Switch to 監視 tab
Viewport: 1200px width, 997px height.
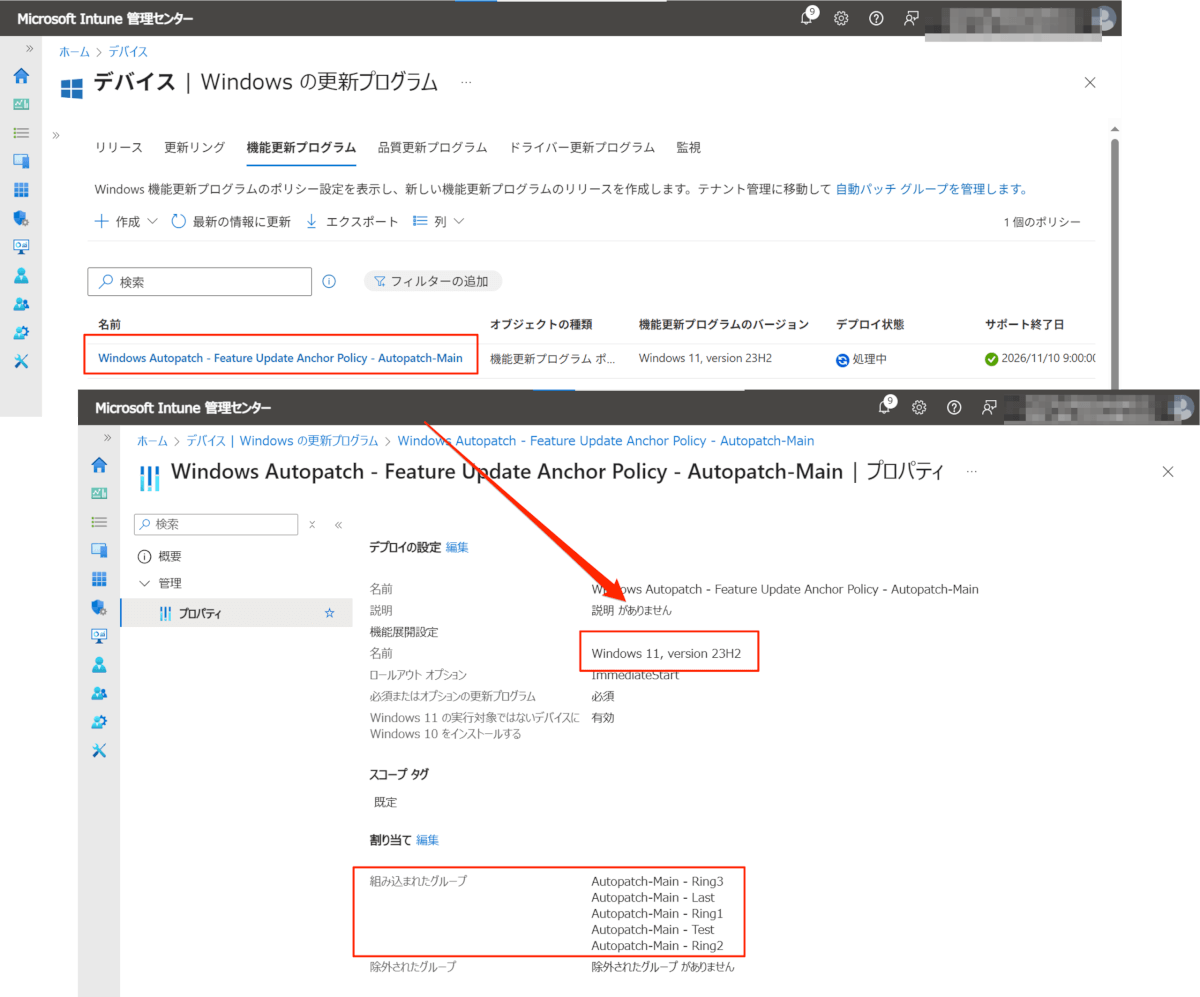tap(688, 147)
